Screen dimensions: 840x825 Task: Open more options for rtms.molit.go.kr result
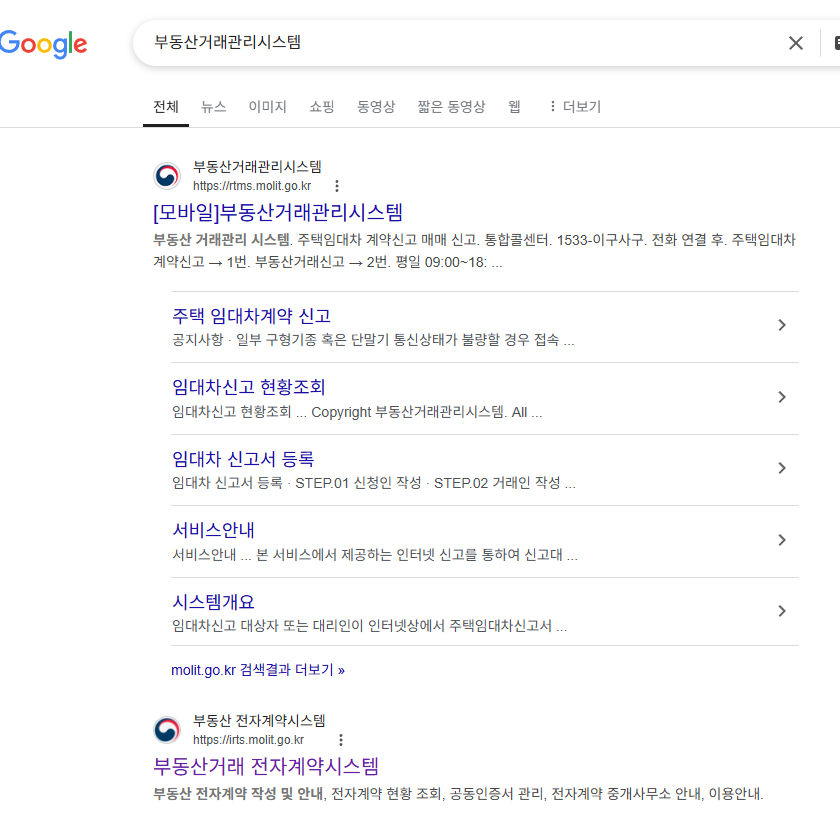point(336,186)
